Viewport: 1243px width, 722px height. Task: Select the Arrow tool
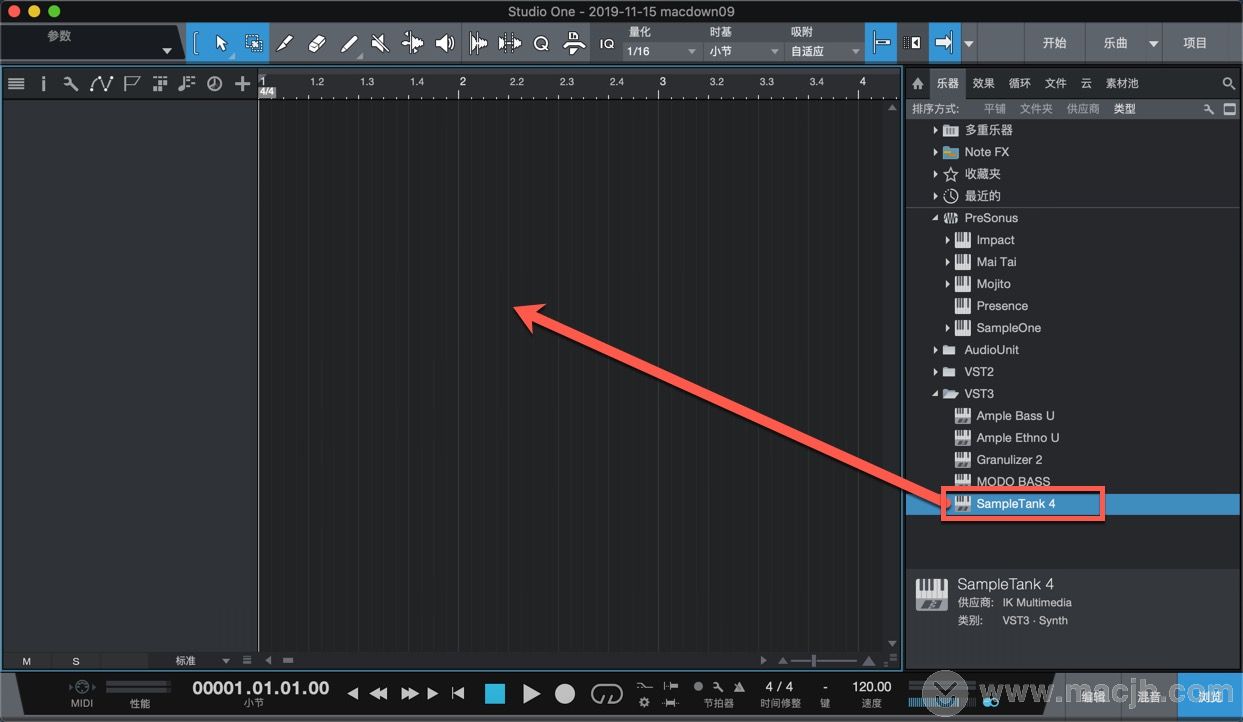pos(222,44)
